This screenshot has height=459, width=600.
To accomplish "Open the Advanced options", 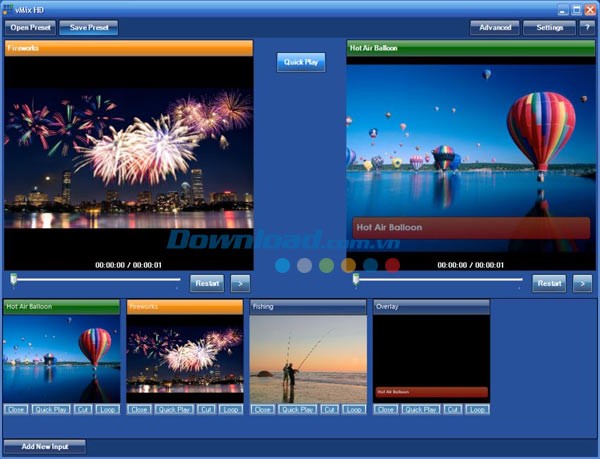I will click(495, 28).
